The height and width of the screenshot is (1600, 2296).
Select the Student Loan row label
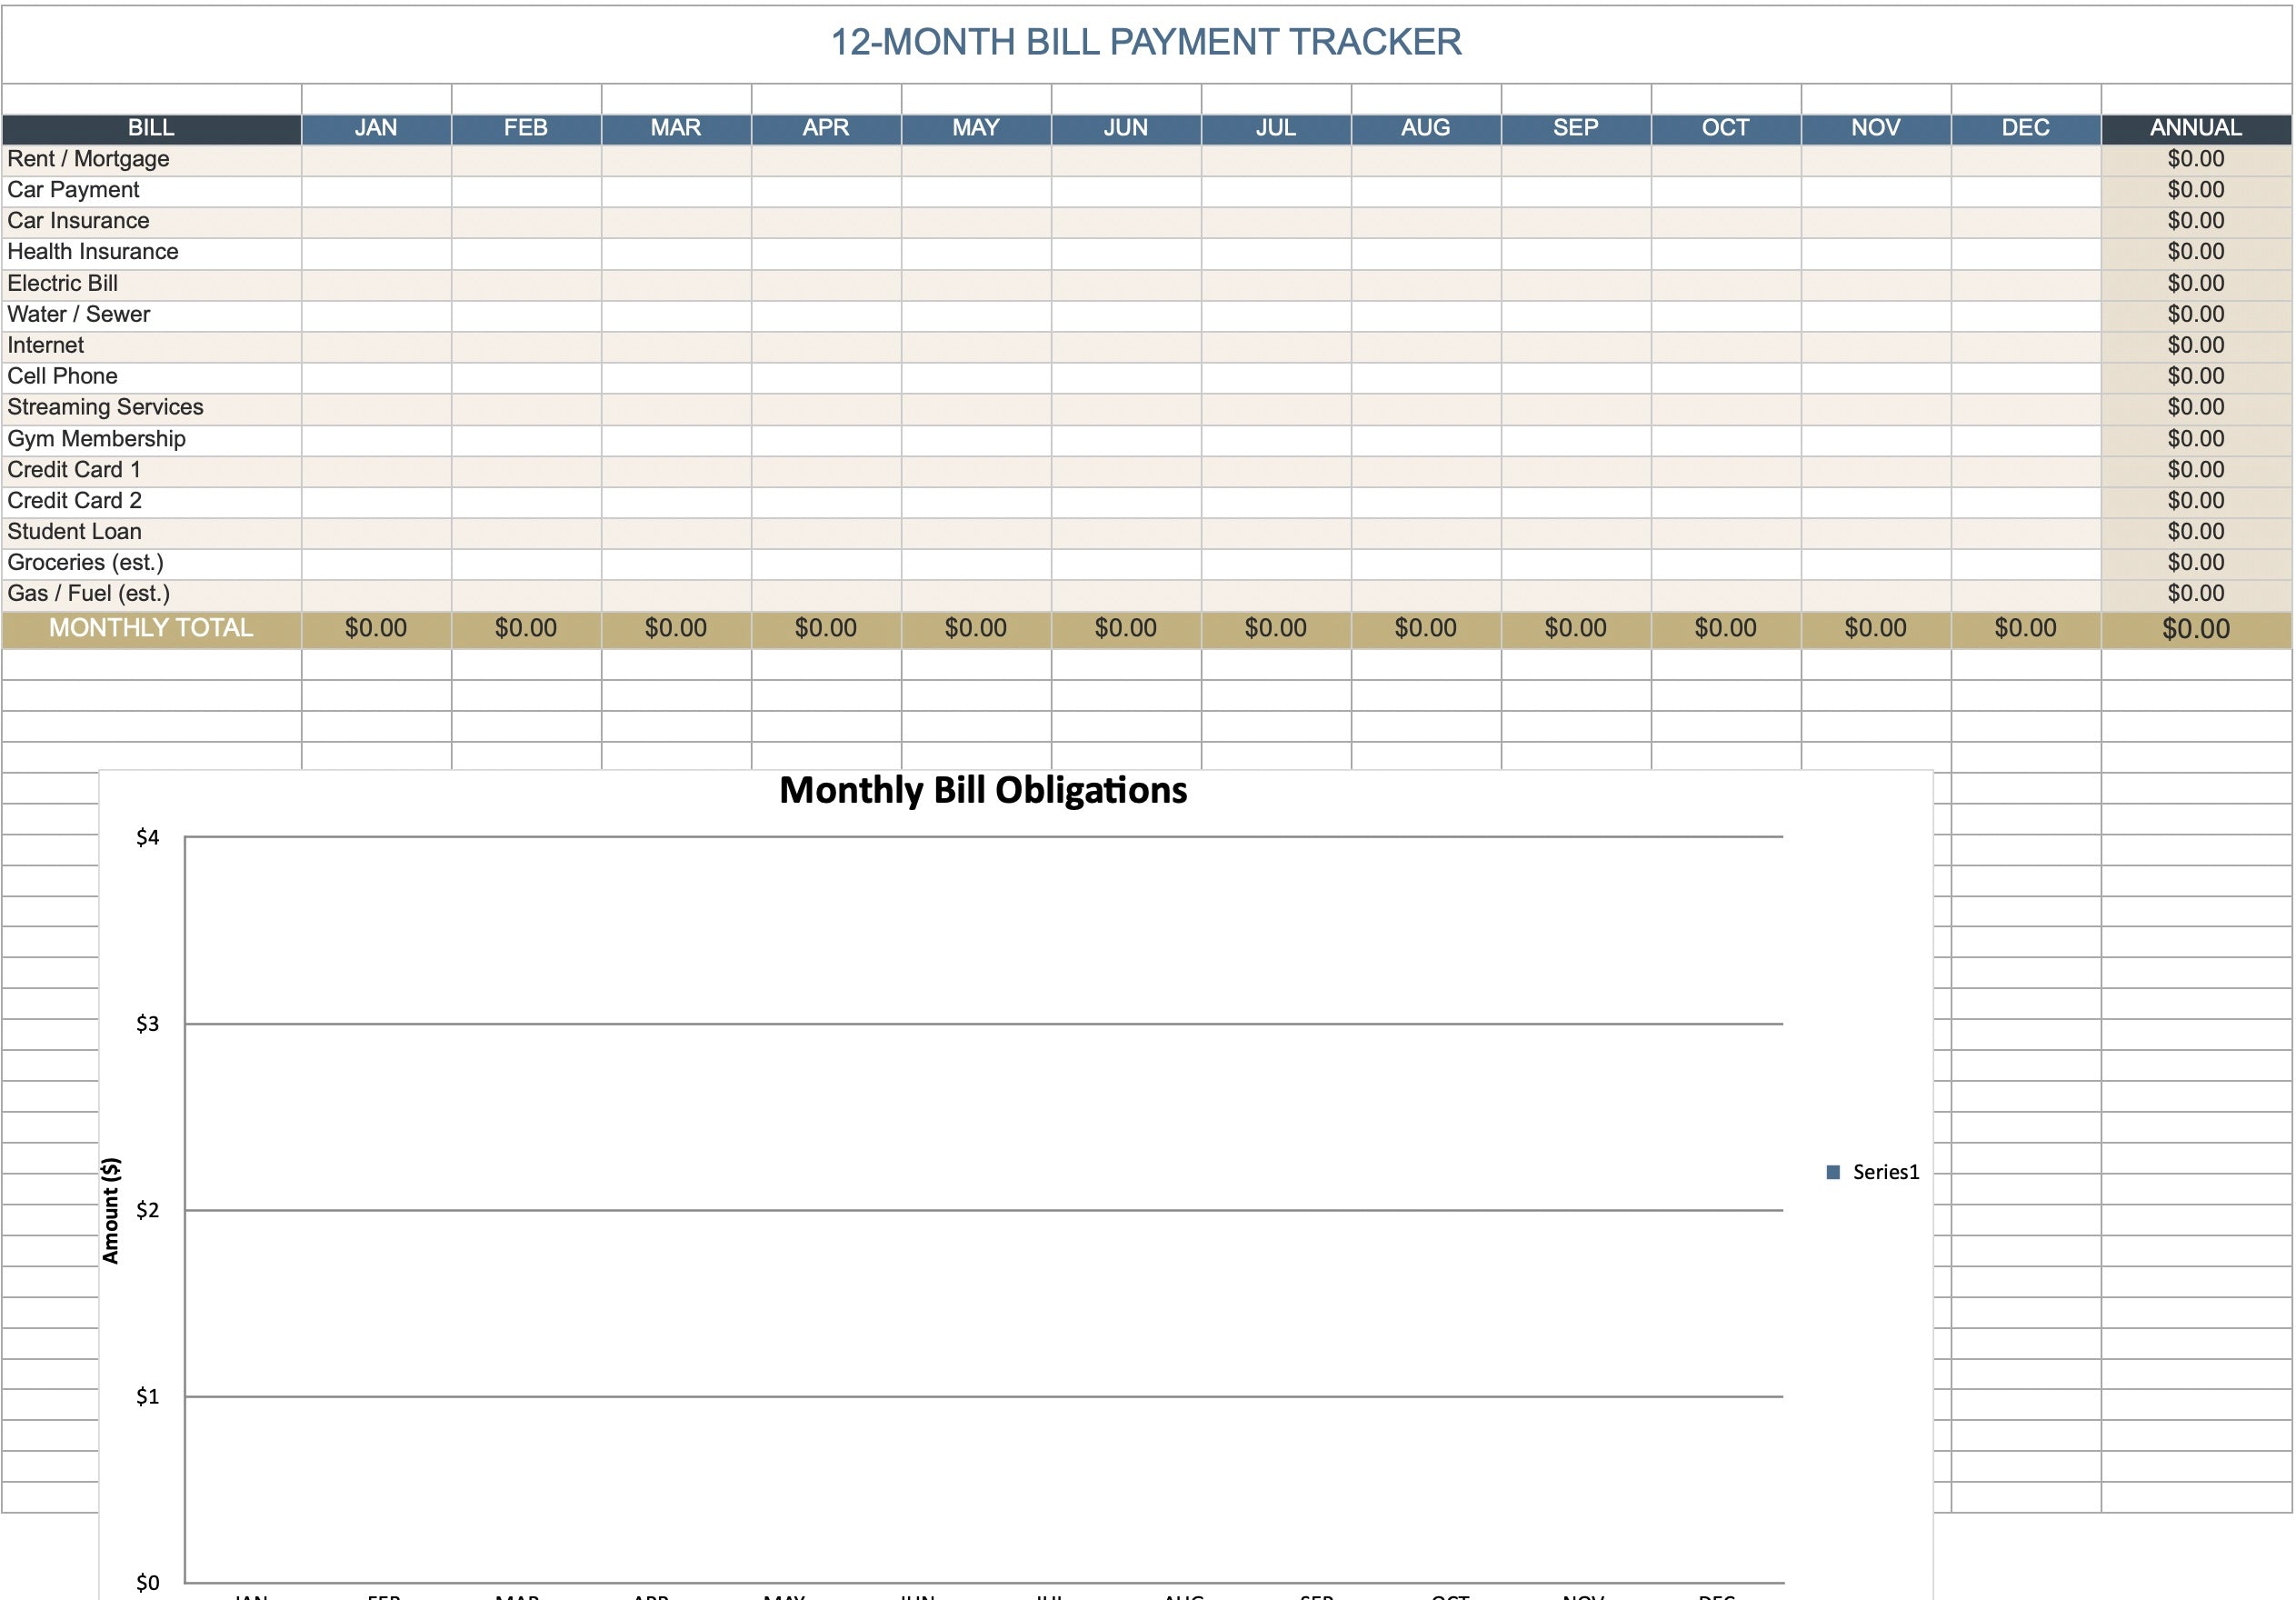[74, 532]
